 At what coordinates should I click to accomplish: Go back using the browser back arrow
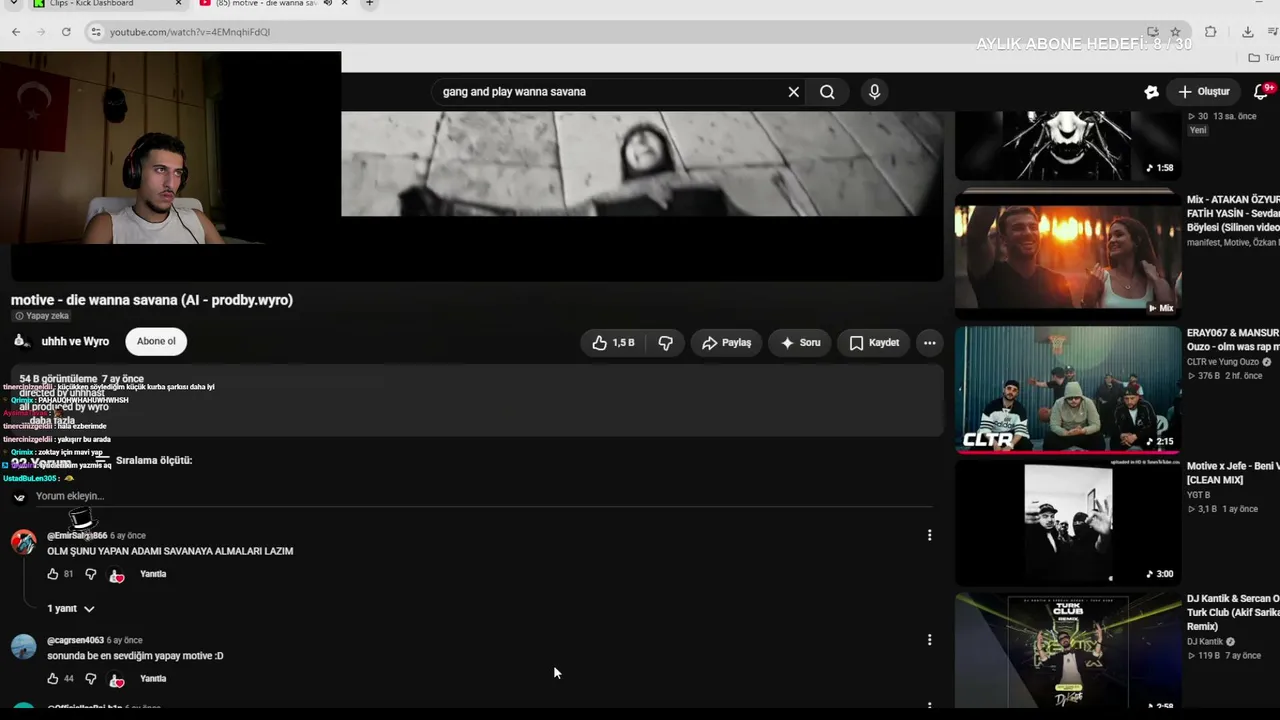(16, 32)
